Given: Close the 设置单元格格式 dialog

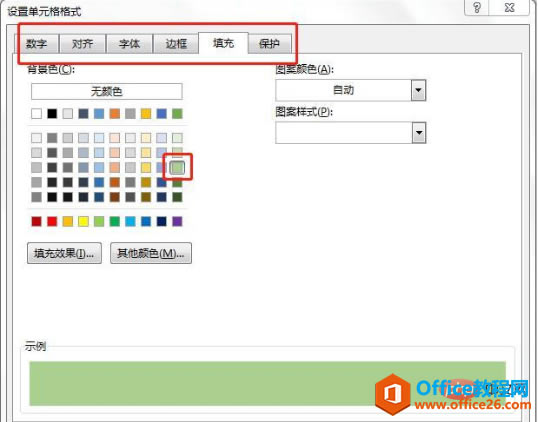Looking at the screenshot, I should point(509,7).
